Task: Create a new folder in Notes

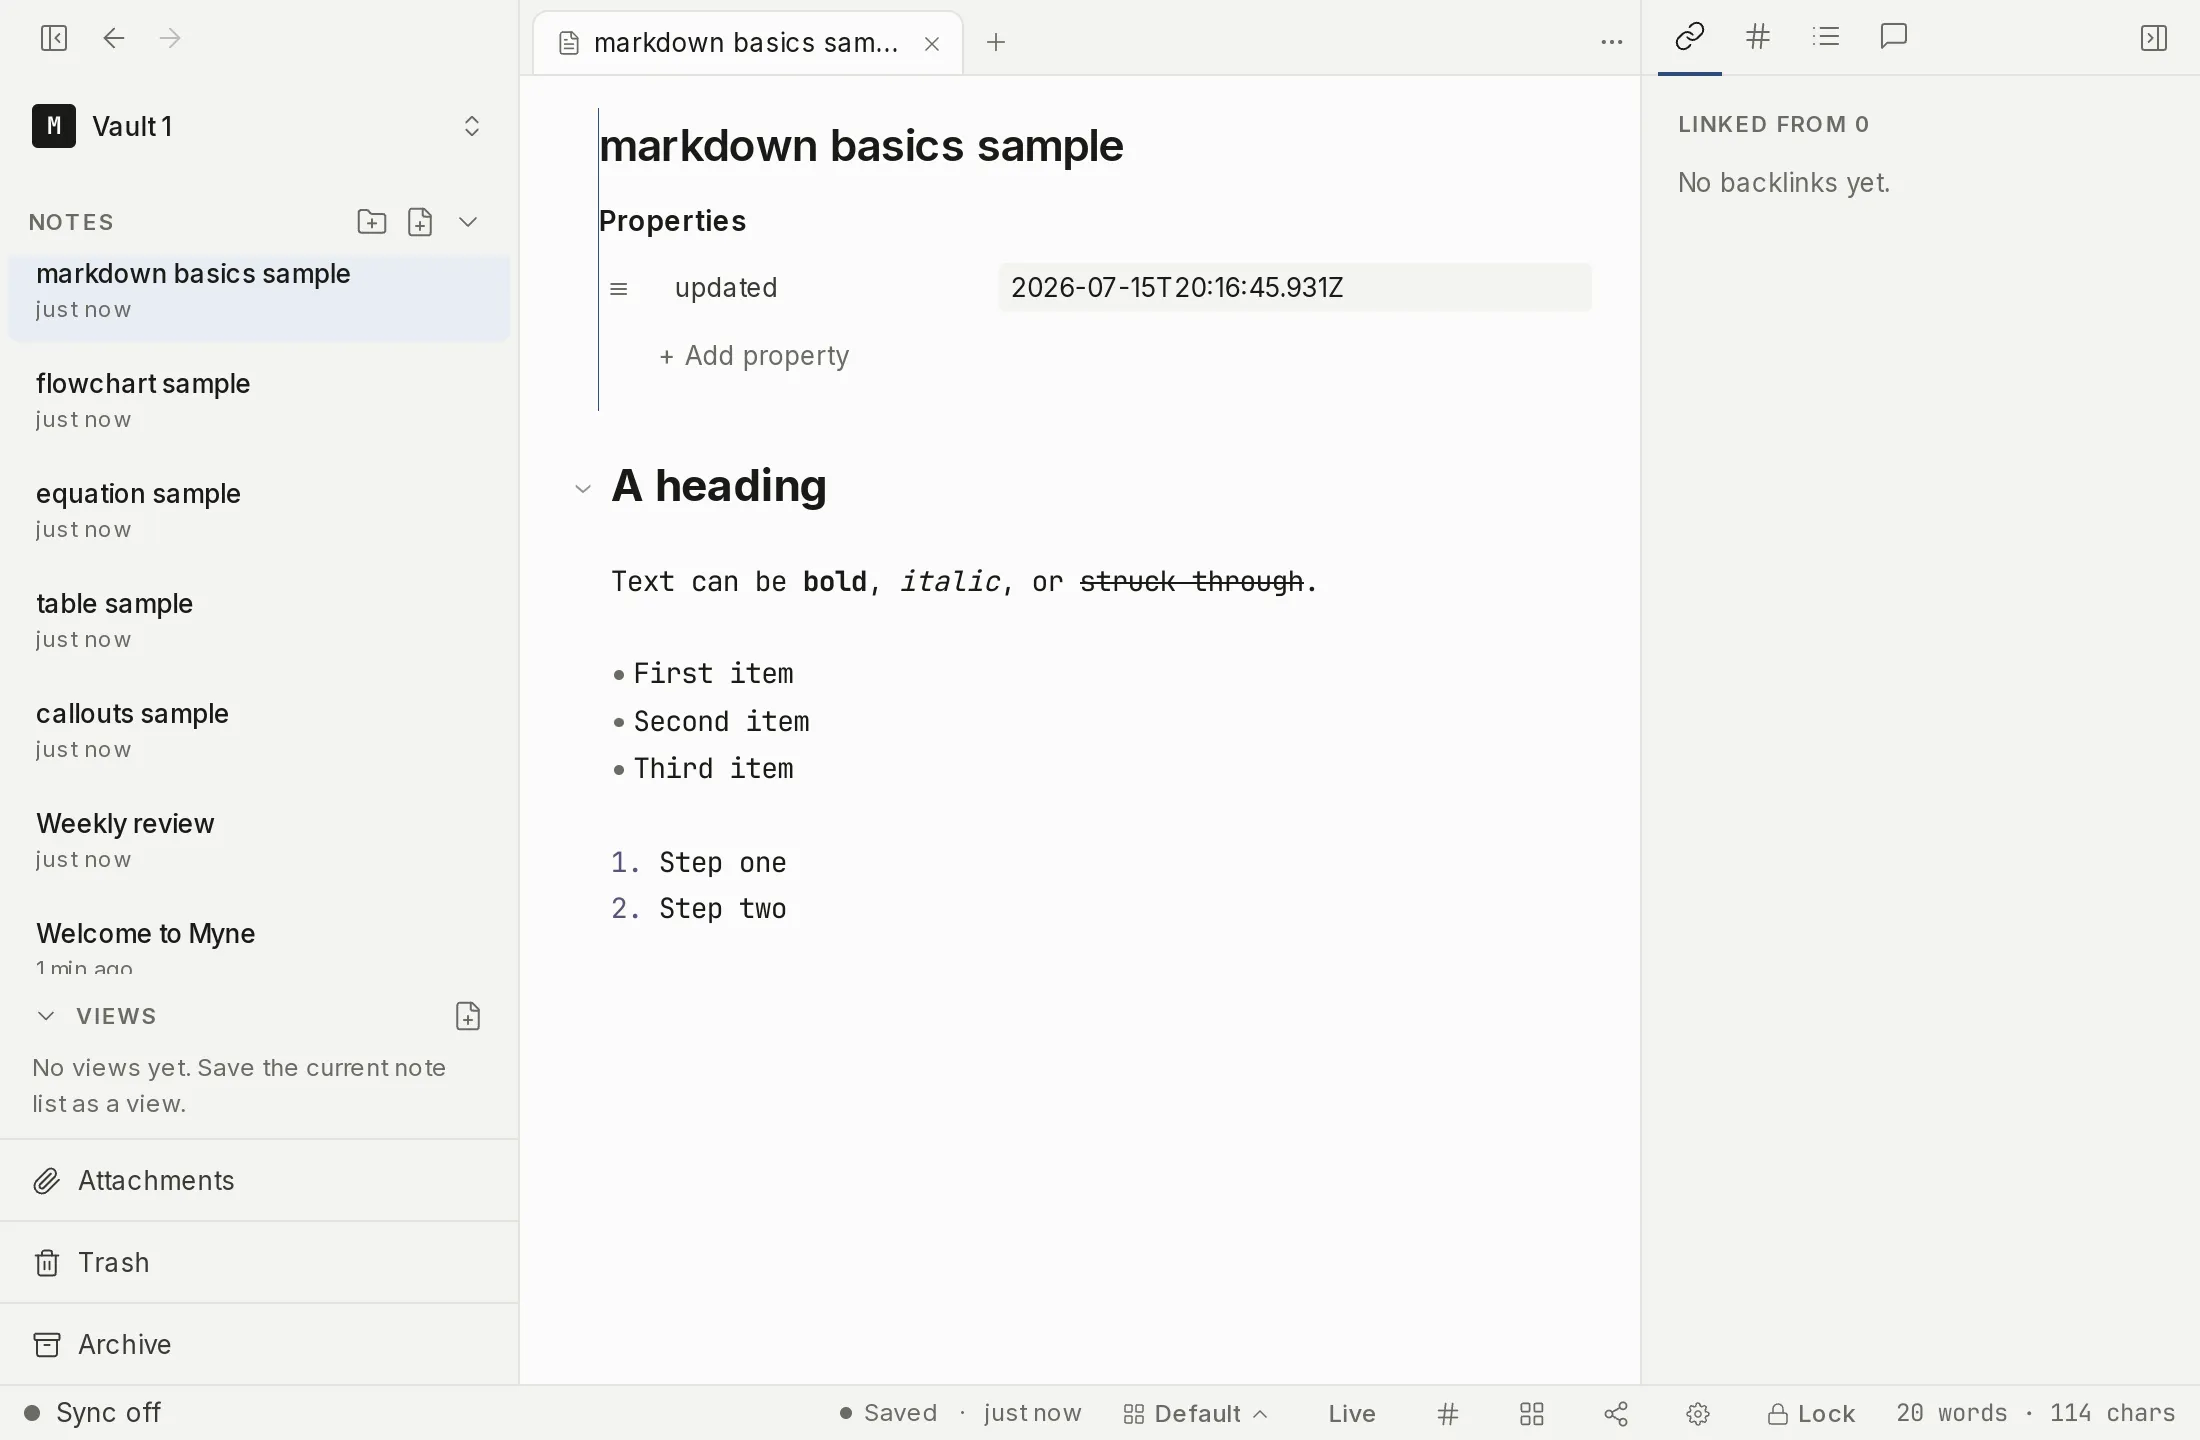Action: click(x=372, y=222)
